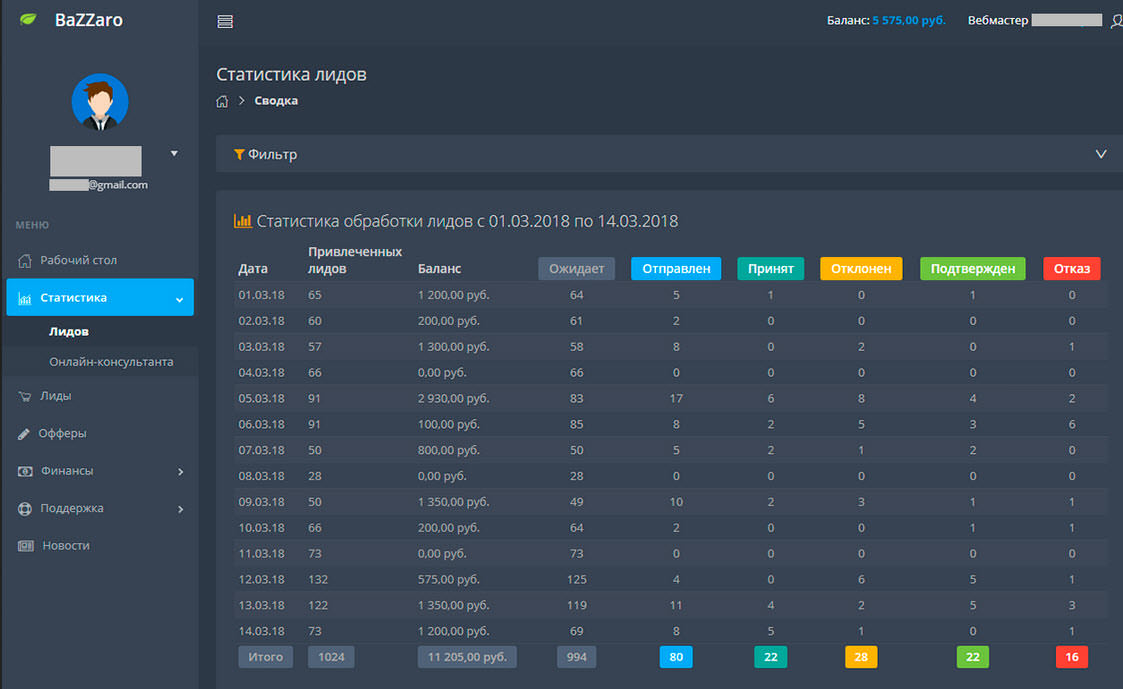The height and width of the screenshot is (689, 1123).
Task: Click the orange Фильтр funnel icon
Action: pos(239,155)
